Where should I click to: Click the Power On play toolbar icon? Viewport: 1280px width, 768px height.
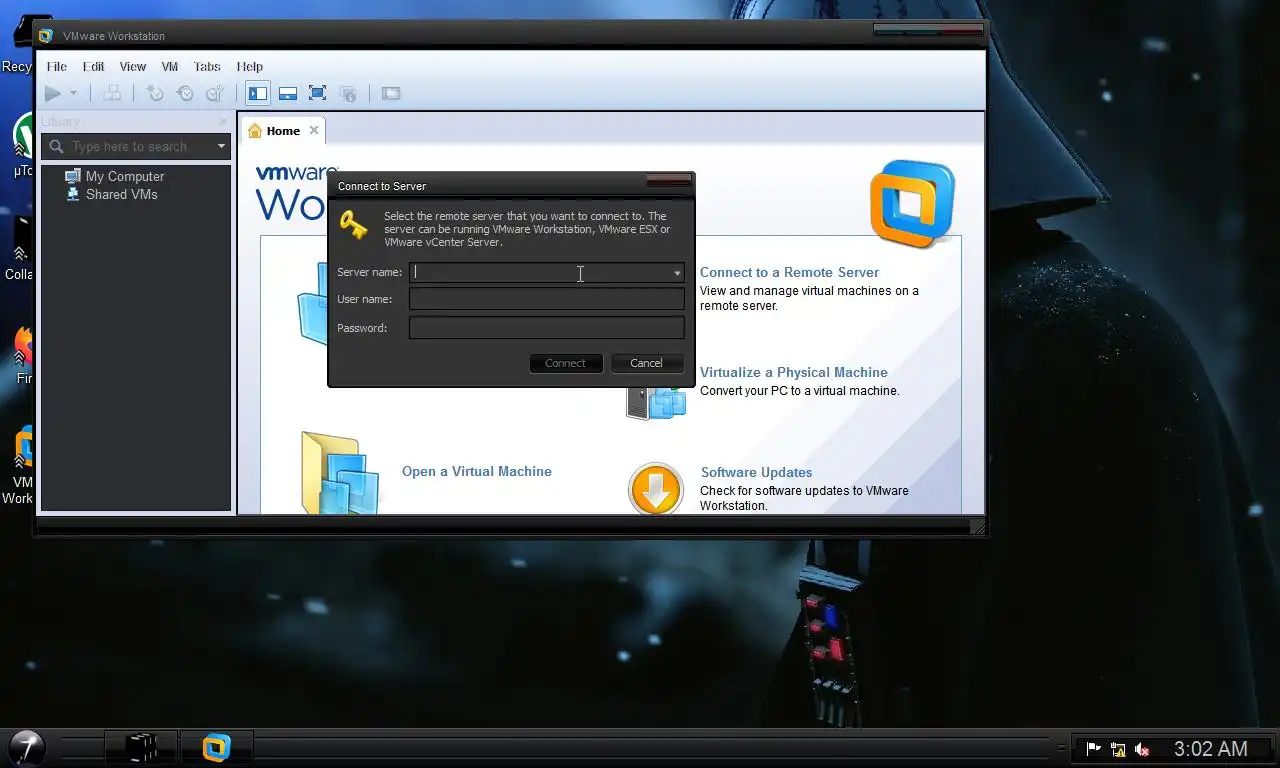(x=53, y=93)
